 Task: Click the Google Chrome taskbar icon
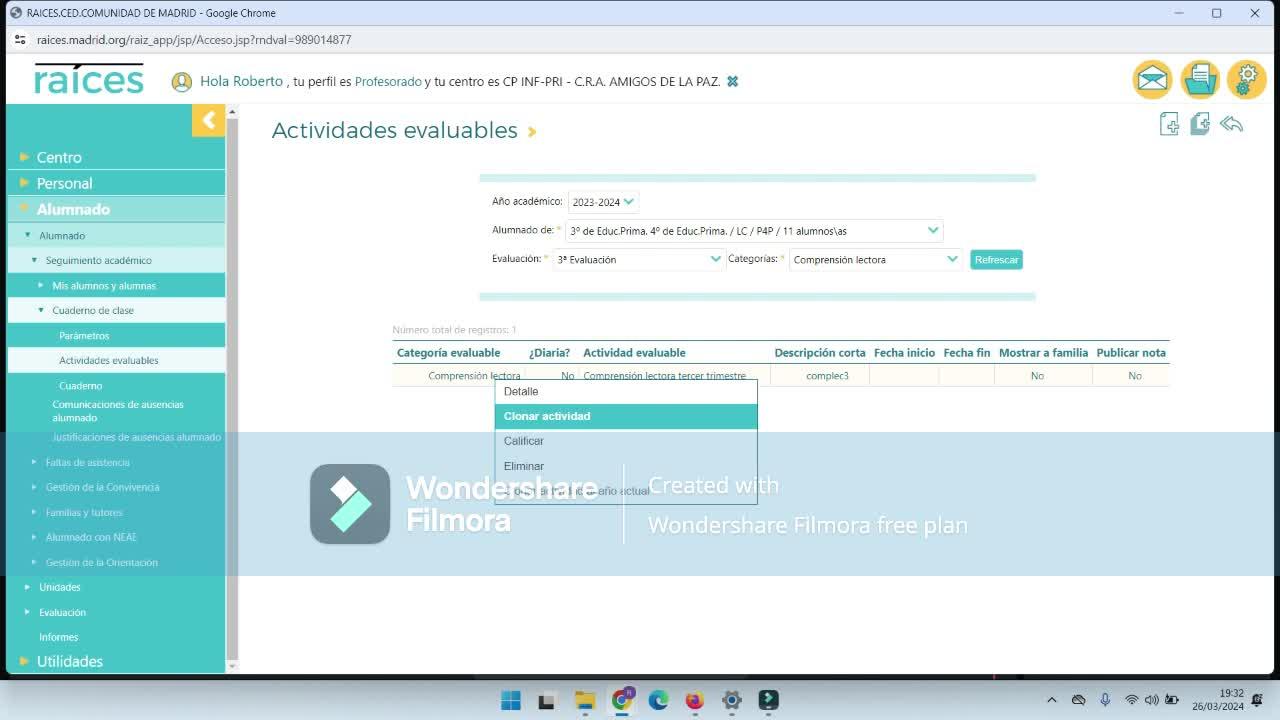tap(621, 700)
